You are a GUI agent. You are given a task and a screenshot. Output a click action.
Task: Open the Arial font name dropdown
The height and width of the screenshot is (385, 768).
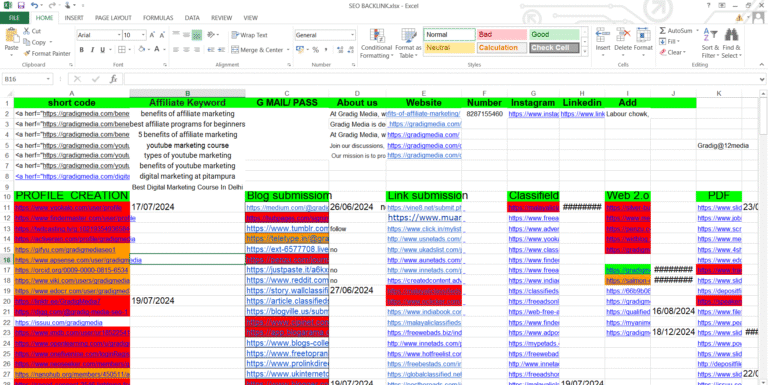(119, 35)
